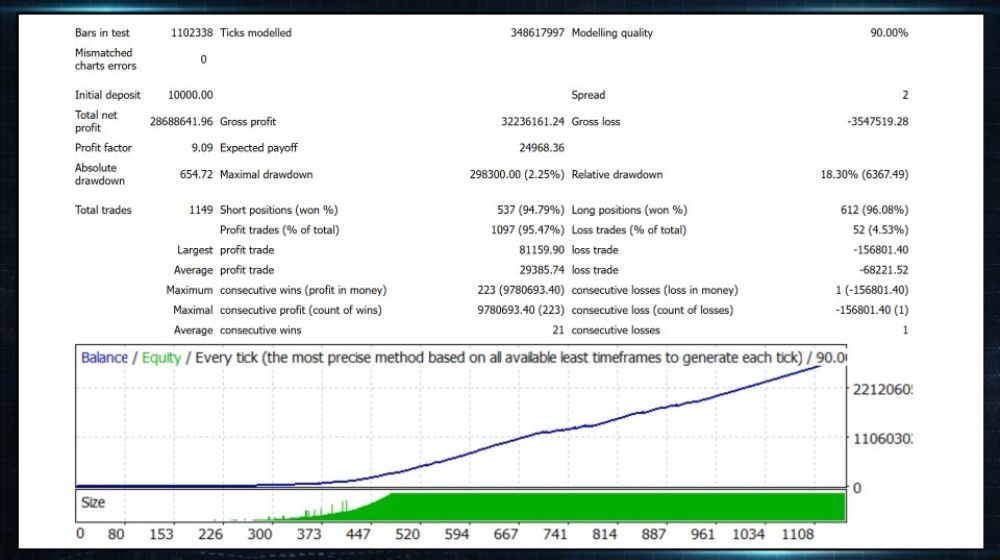Click the consecutive wins value 223 (9780693.40)
Screen dimensions: 1000x560
pyautogui.click(x=520, y=290)
